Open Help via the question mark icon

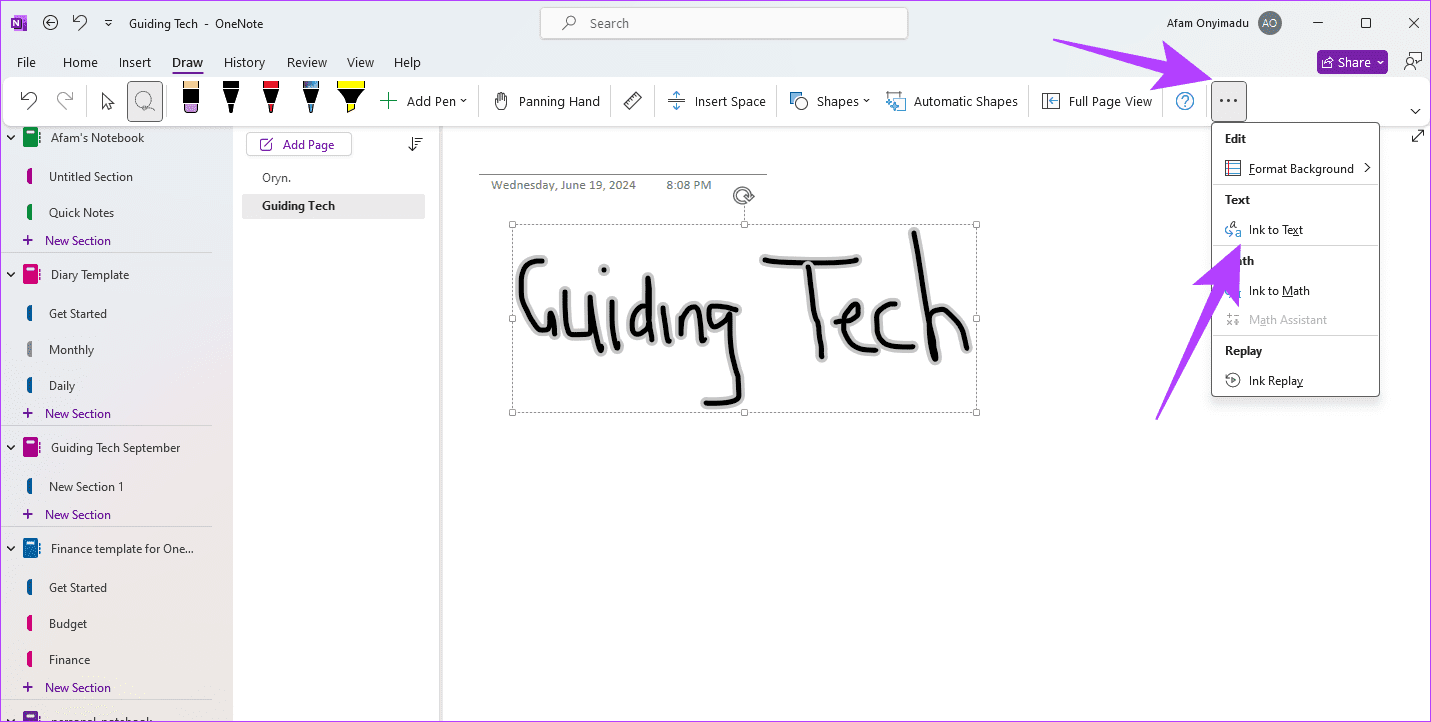click(x=1185, y=101)
